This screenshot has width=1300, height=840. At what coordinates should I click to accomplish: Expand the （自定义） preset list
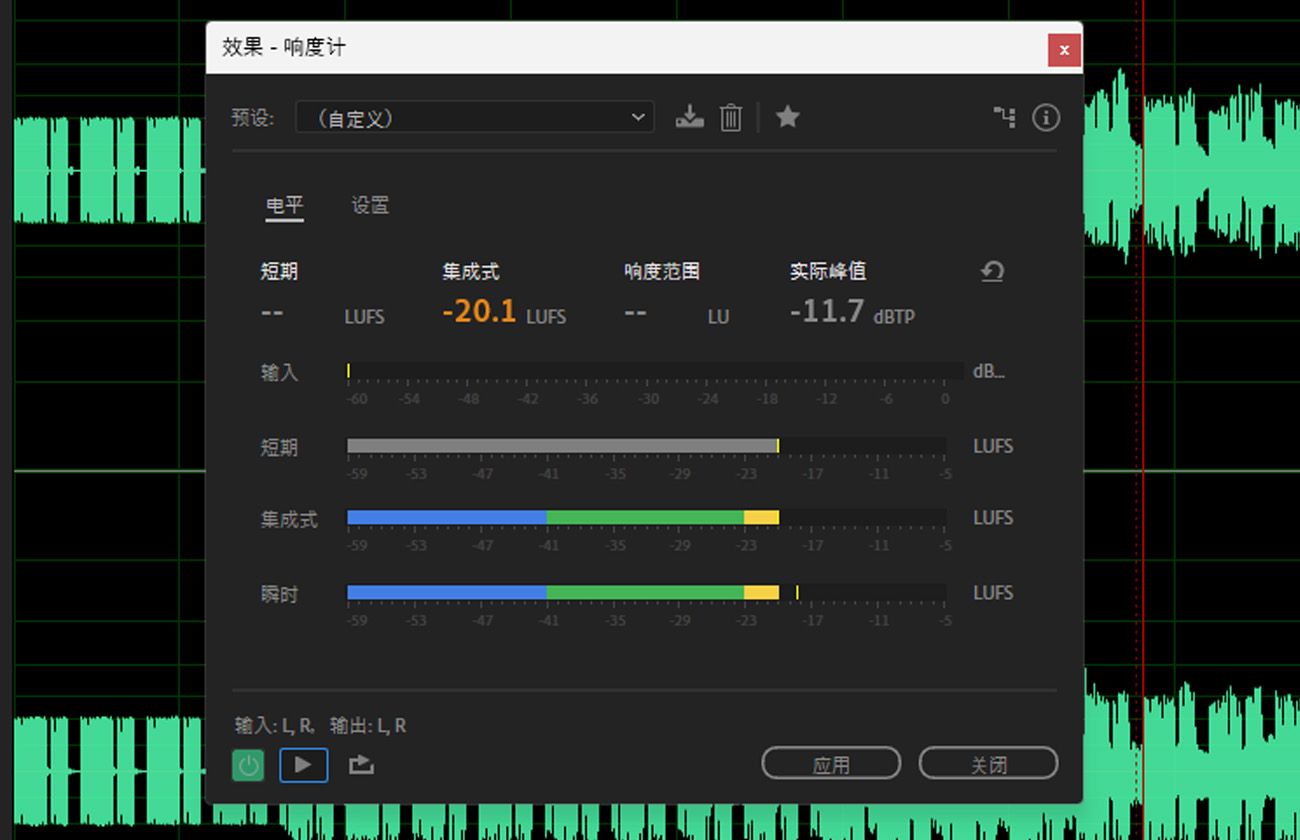(x=638, y=117)
